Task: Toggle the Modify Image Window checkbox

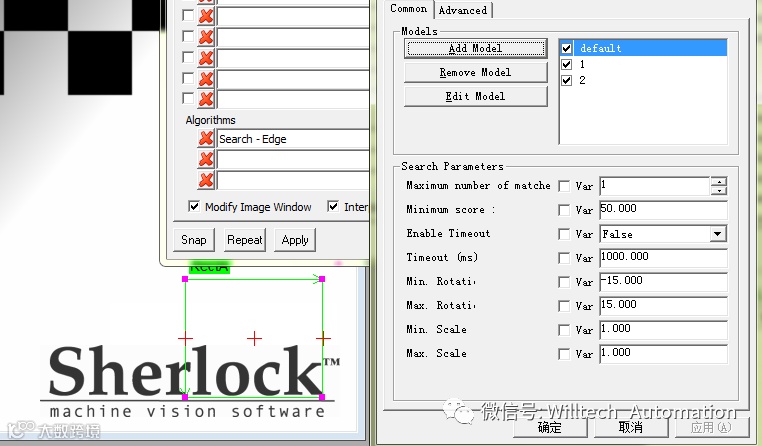Action: pos(194,206)
